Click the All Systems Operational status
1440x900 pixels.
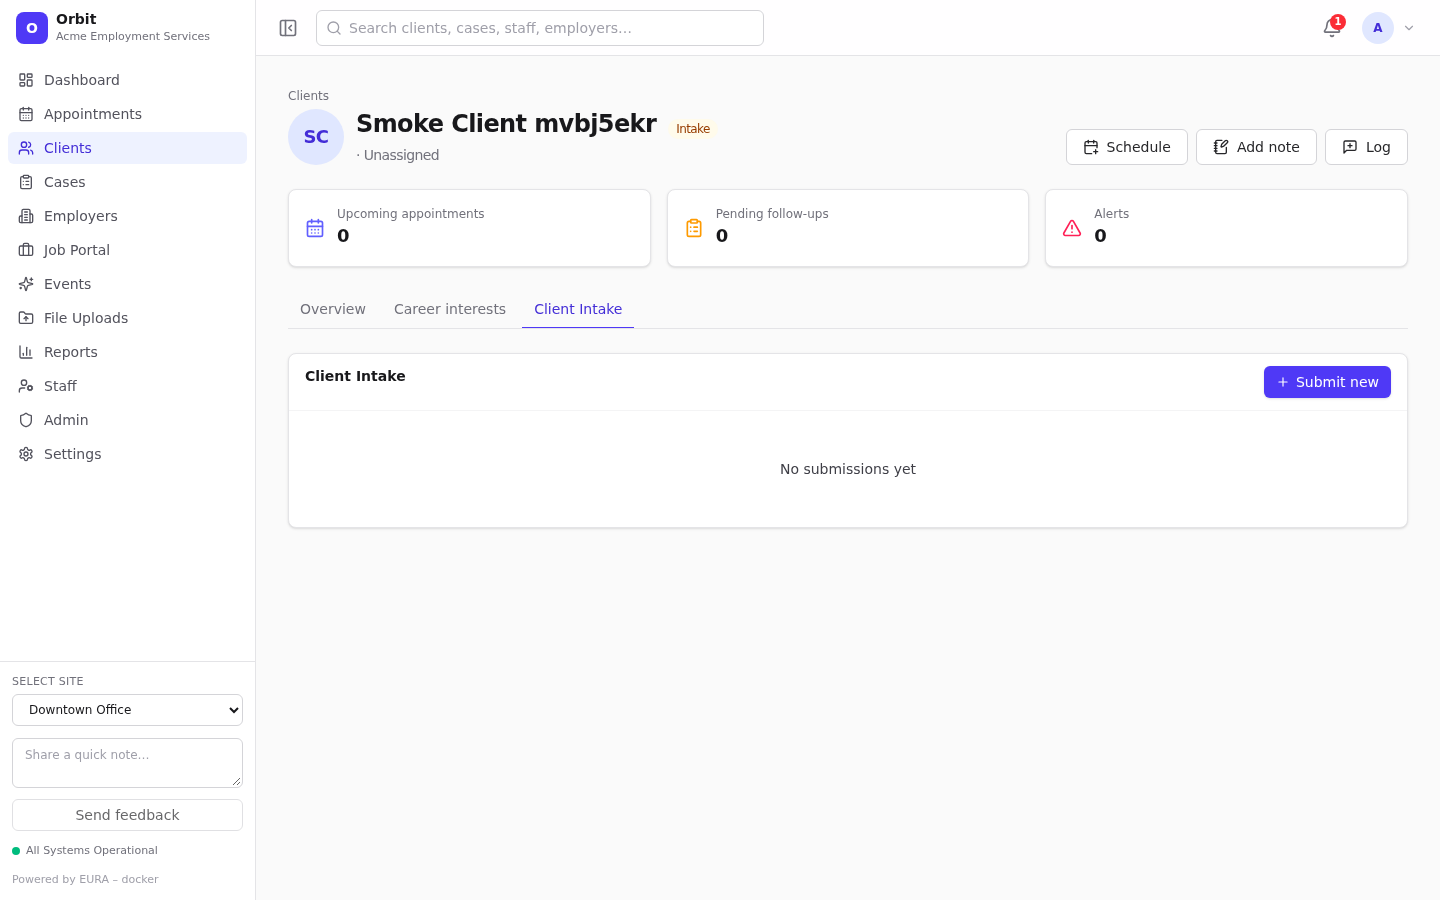coord(85,851)
